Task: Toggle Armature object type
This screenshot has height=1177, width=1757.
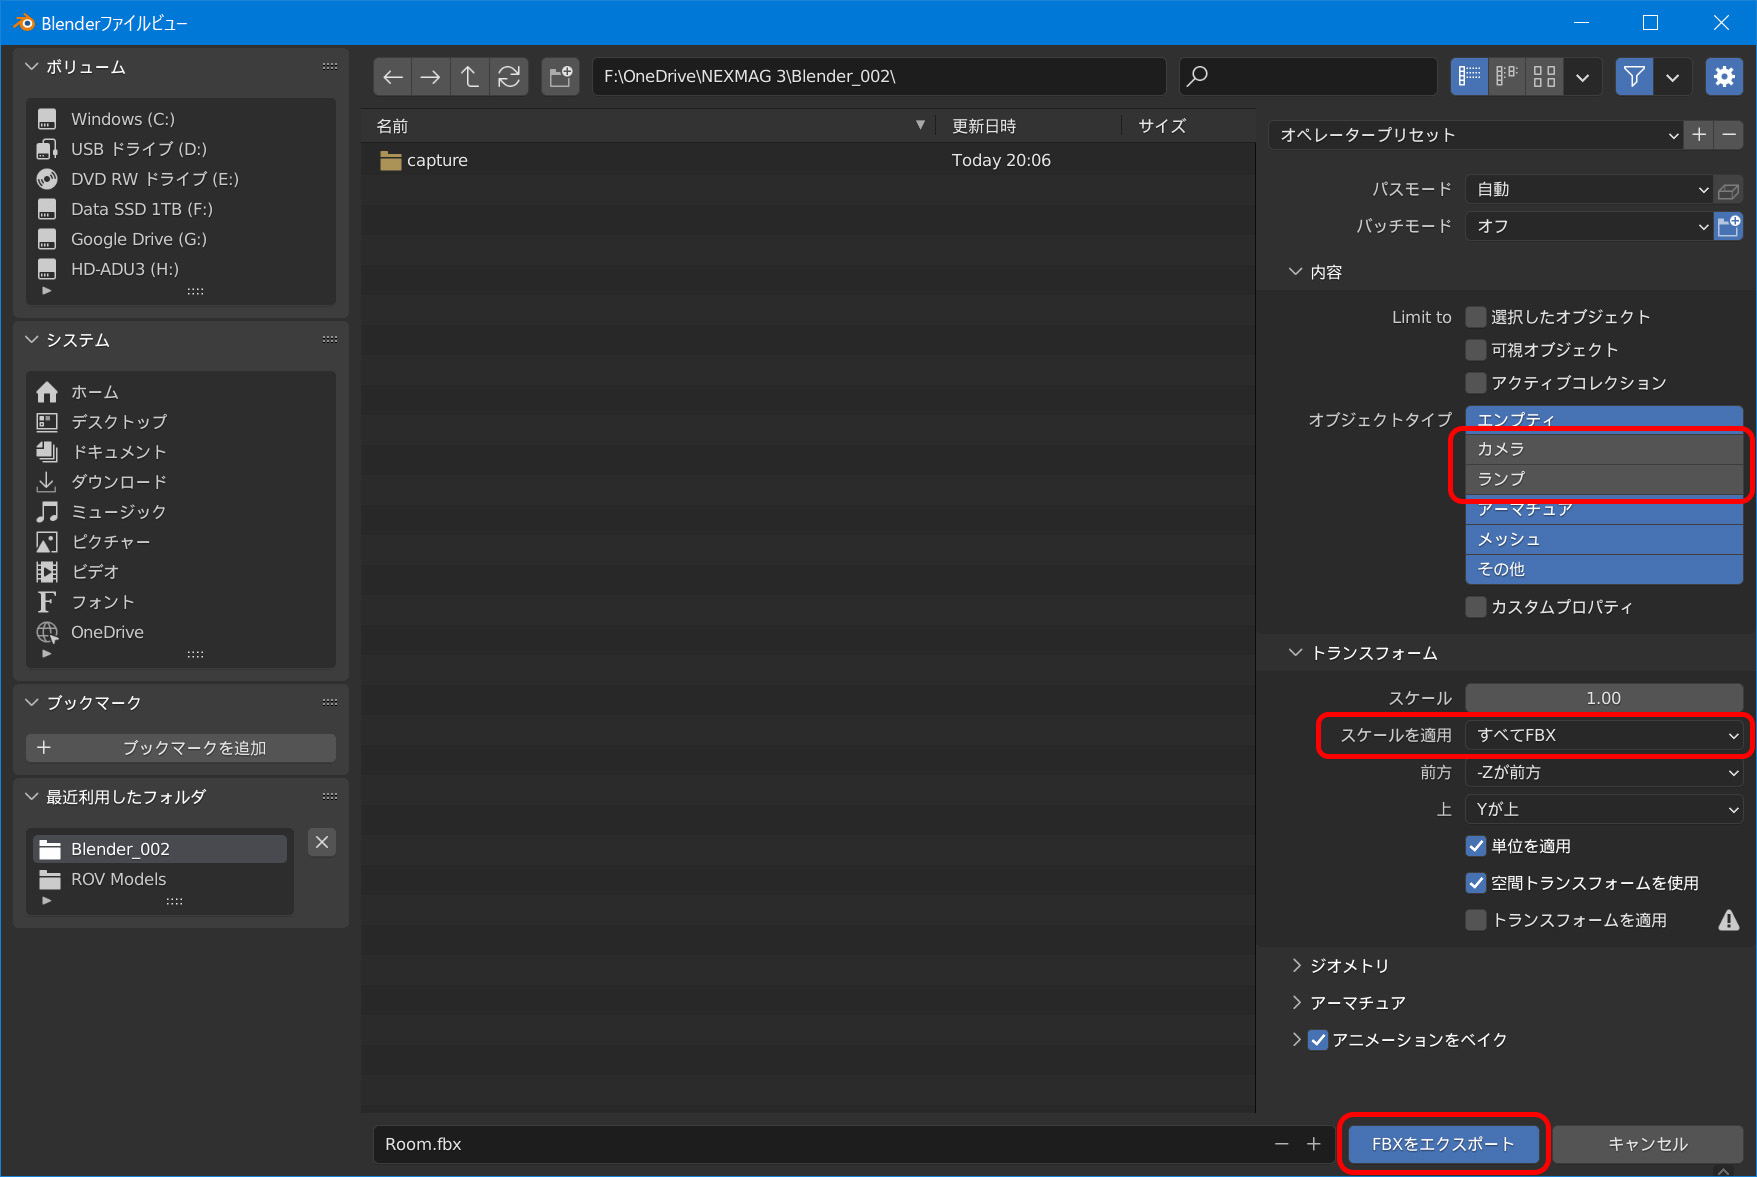Action: [1604, 509]
